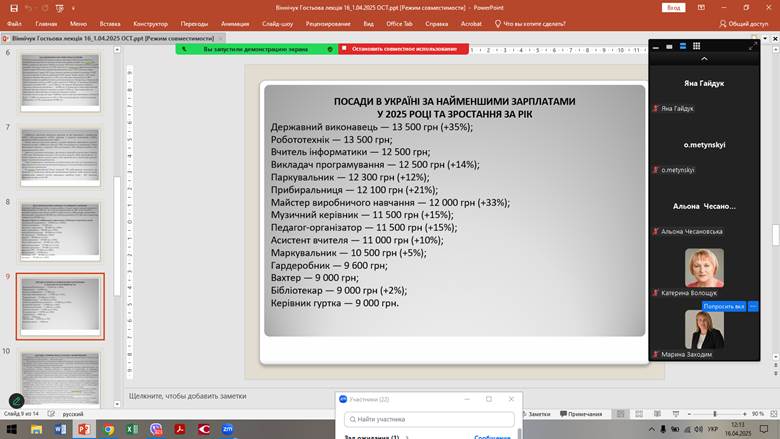Image resolution: width=780 pixels, height=439 pixels.
Task: Switch Zoom video panel to gallery grid view
Action: click(x=695, y=46)
